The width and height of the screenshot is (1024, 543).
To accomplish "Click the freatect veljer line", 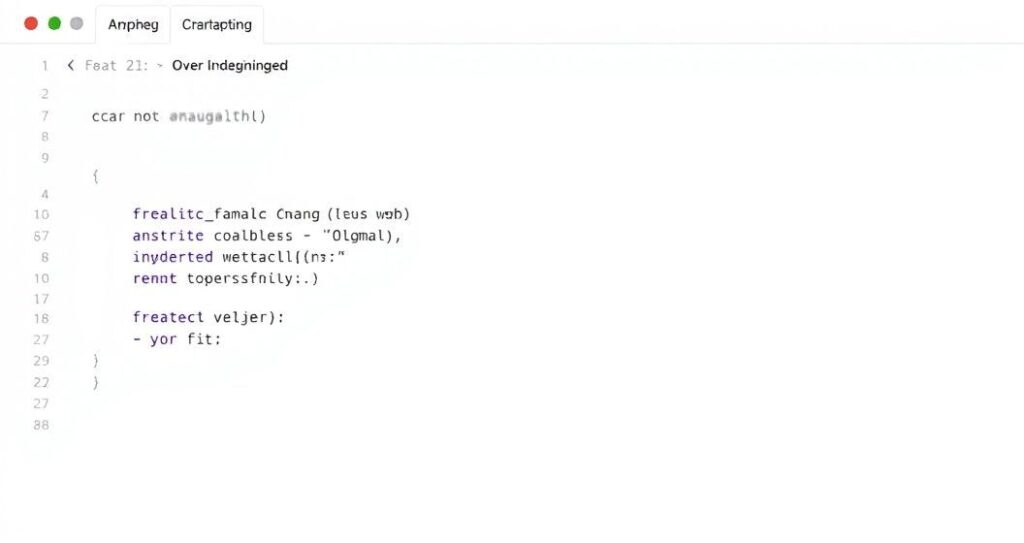I will pos(208,317).
